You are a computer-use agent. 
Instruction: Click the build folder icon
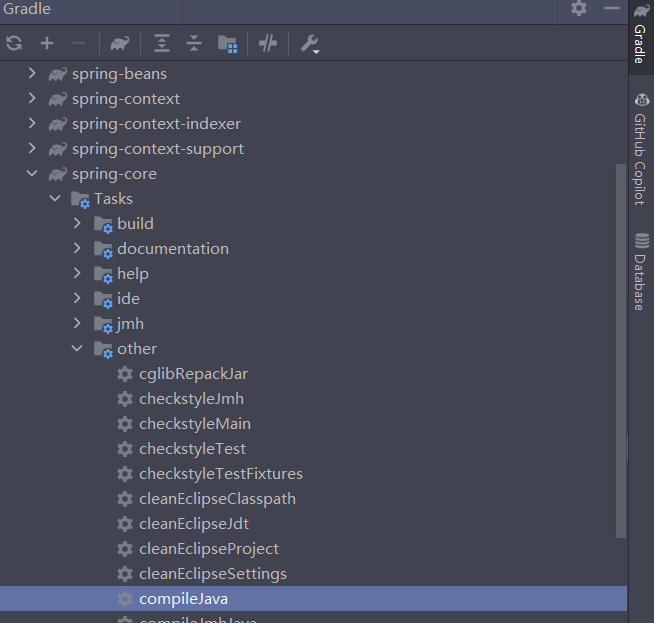103,225
